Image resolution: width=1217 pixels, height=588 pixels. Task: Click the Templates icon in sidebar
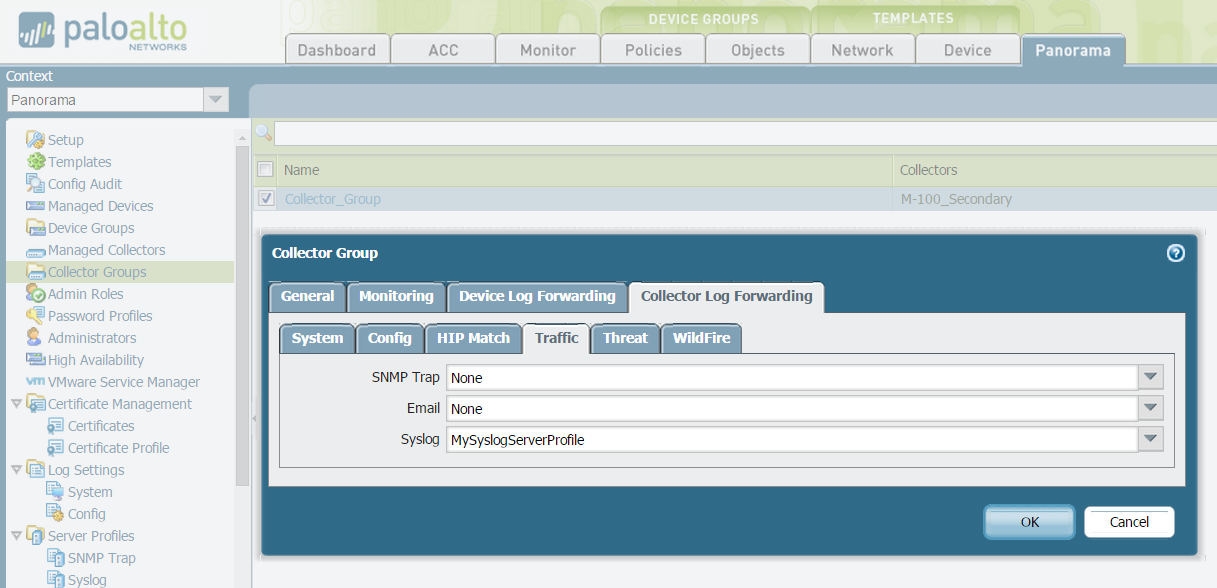tap(36, 162)
